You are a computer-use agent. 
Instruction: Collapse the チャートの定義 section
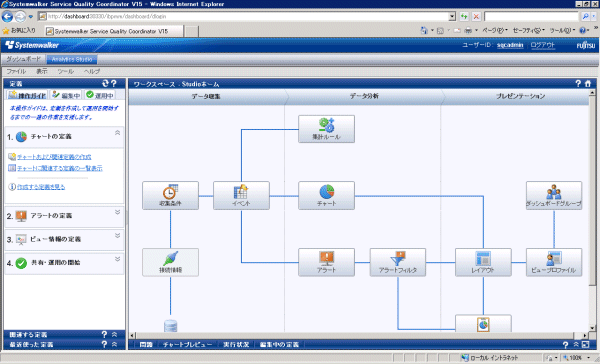pyautogui.click(x=117, y=133)
